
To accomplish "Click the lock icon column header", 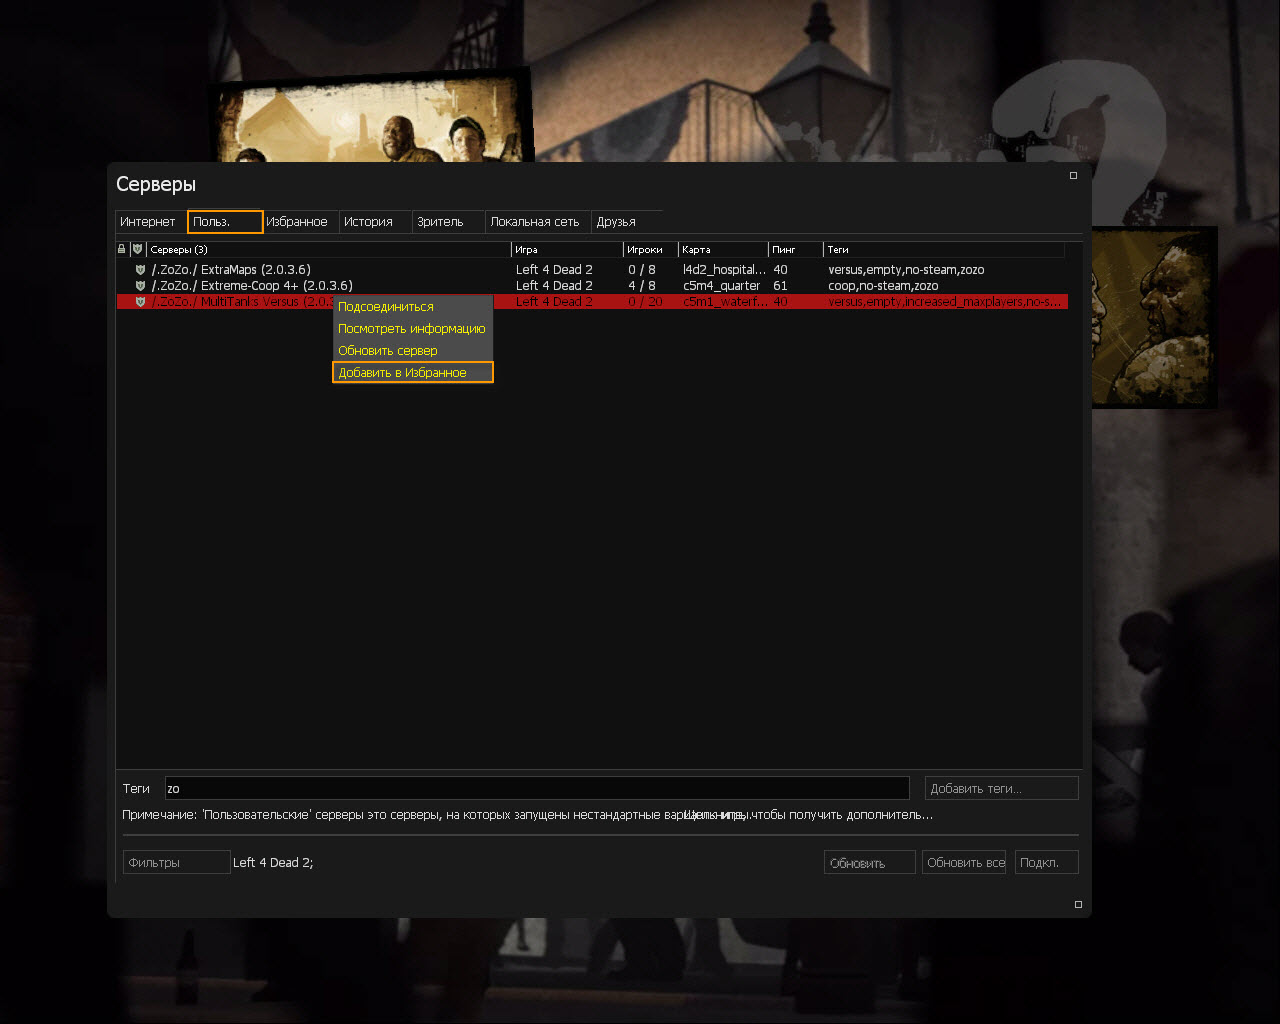I will [x=122, y=249].
